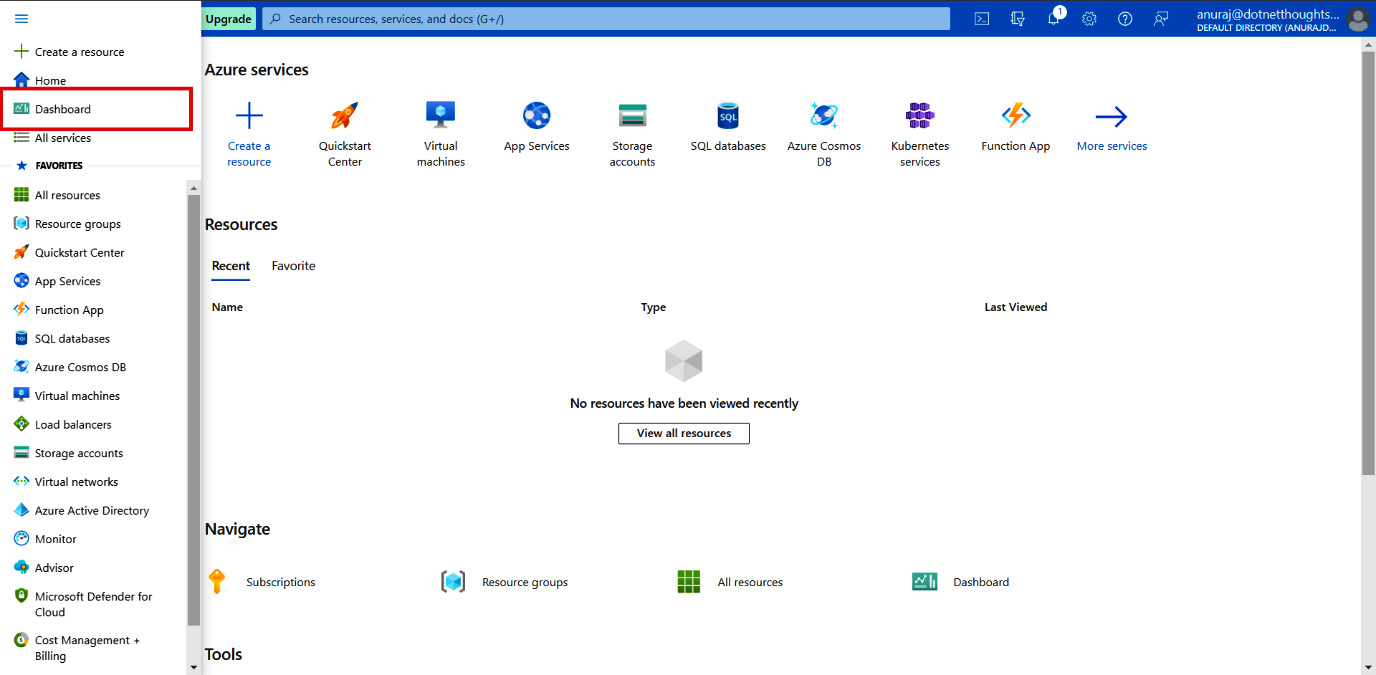The width and height of the screenshot is (1376, 675).
Task: Open Resource groups favorite in sidebar
Action: pyautogui.click(x=67, y=224)
